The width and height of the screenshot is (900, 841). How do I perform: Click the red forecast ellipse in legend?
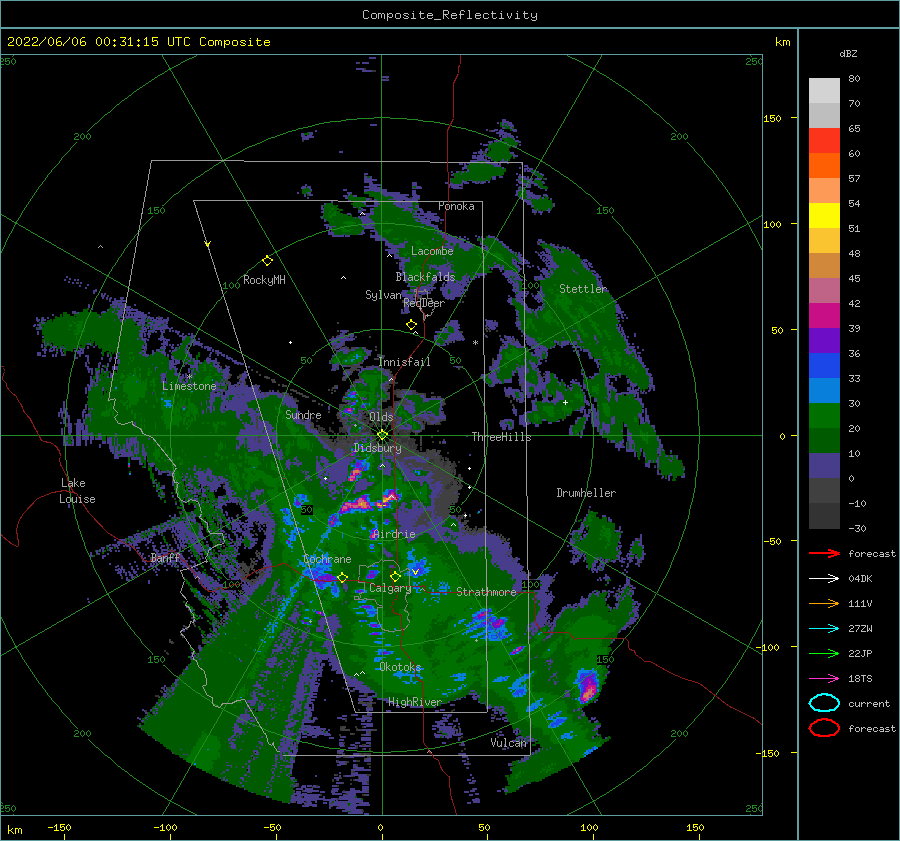[824, 728]
